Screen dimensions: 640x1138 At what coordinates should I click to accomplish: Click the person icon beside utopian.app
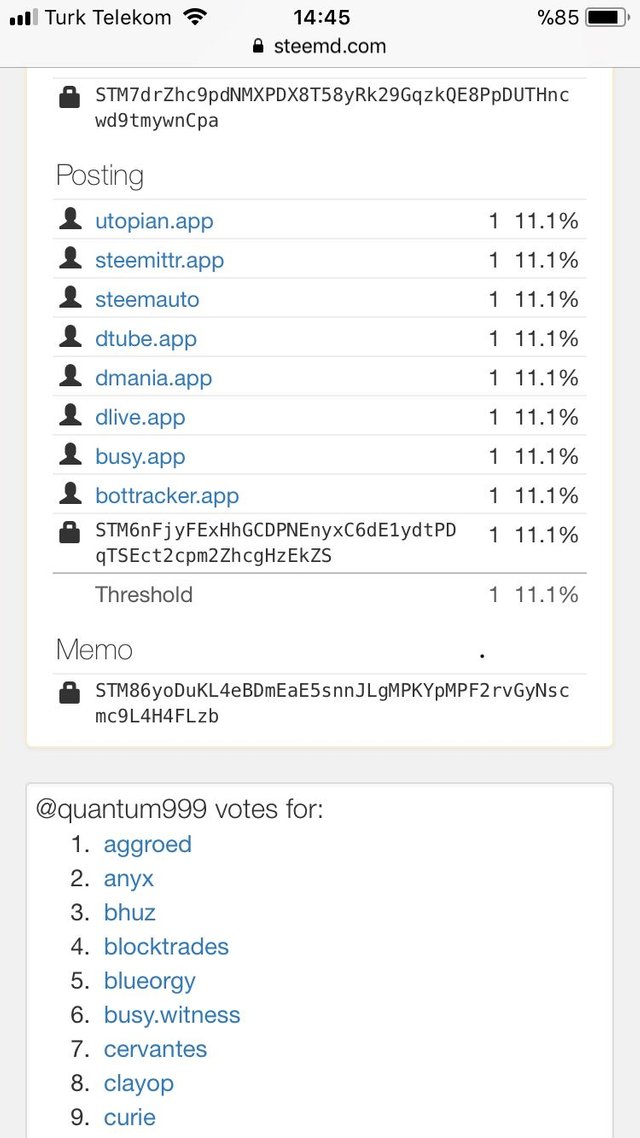70,220
